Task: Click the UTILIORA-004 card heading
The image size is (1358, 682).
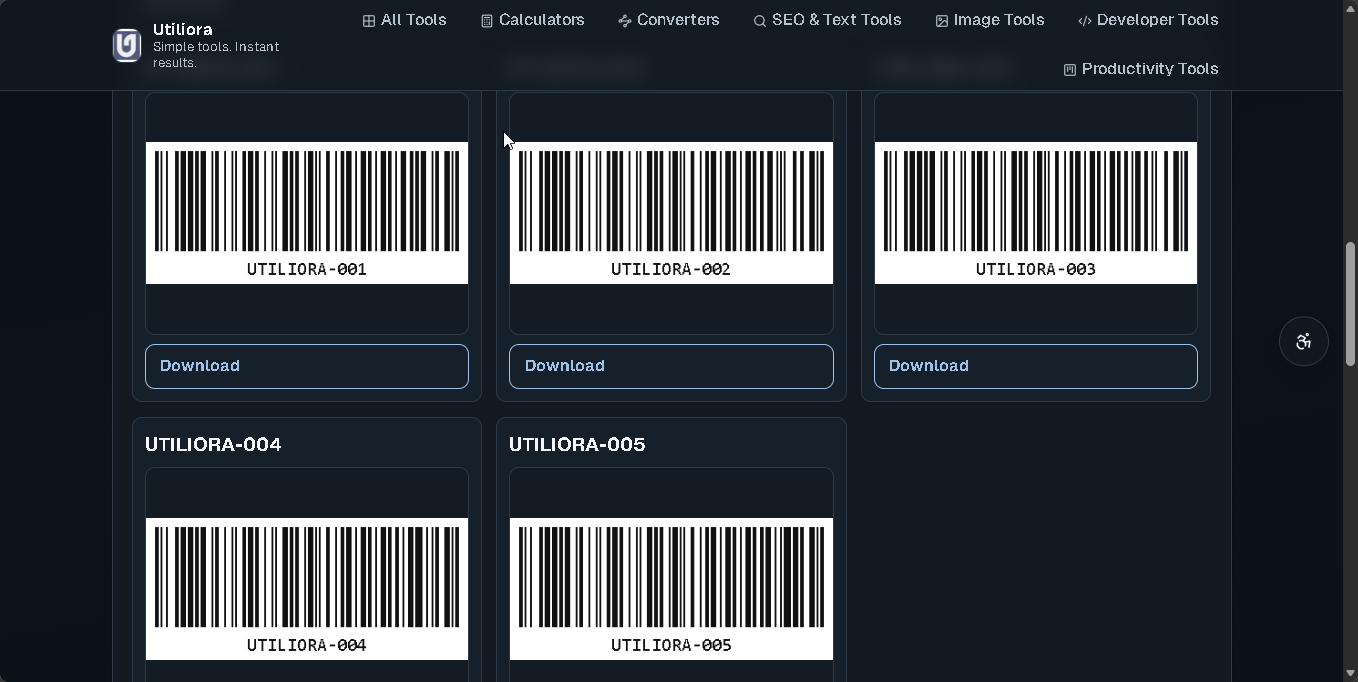Action: tap(213, 444)
